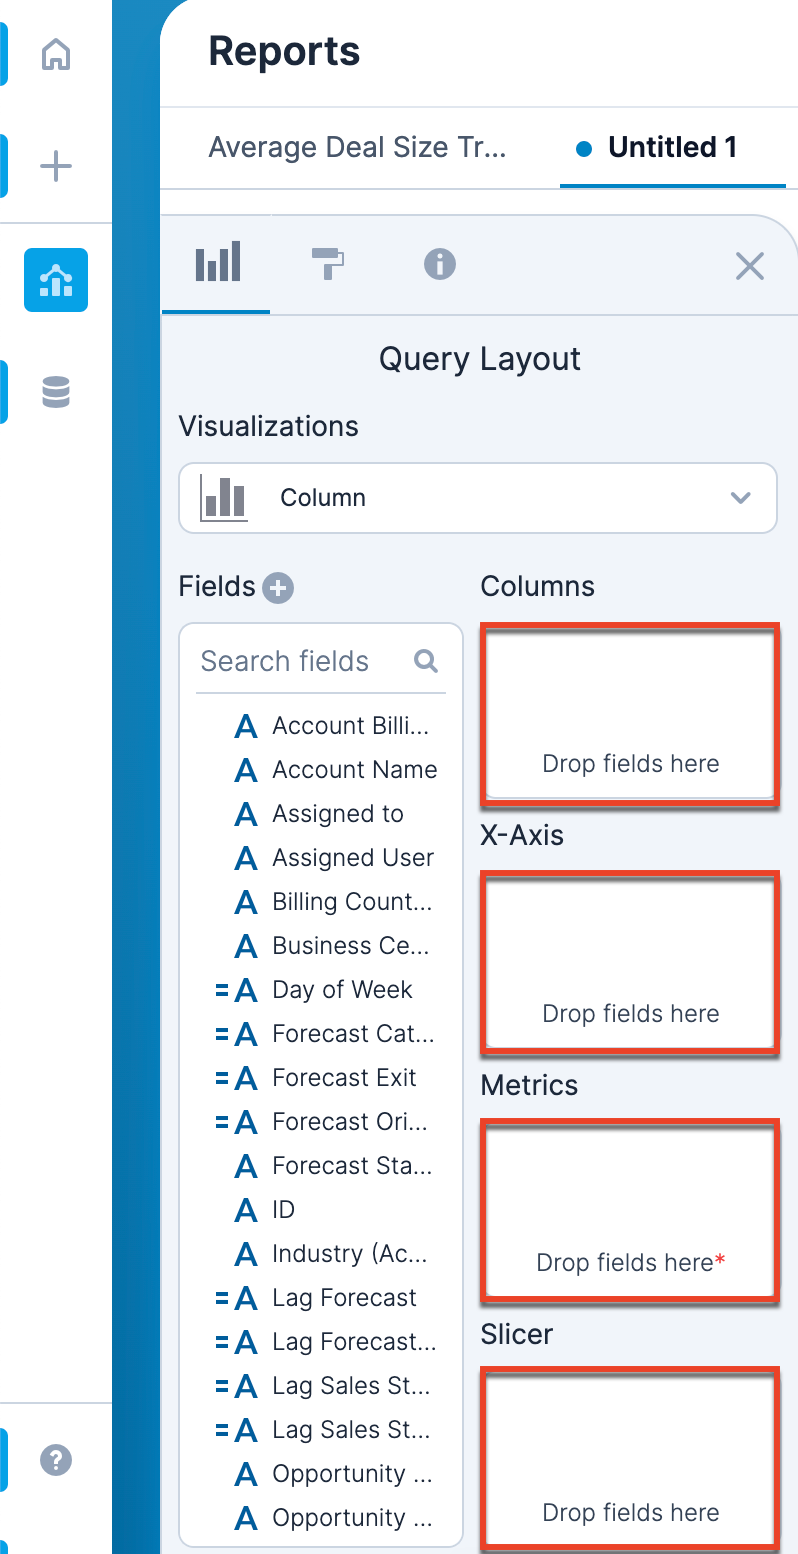
Task: Select the Day of Week field
Action: tap(342, 990)
